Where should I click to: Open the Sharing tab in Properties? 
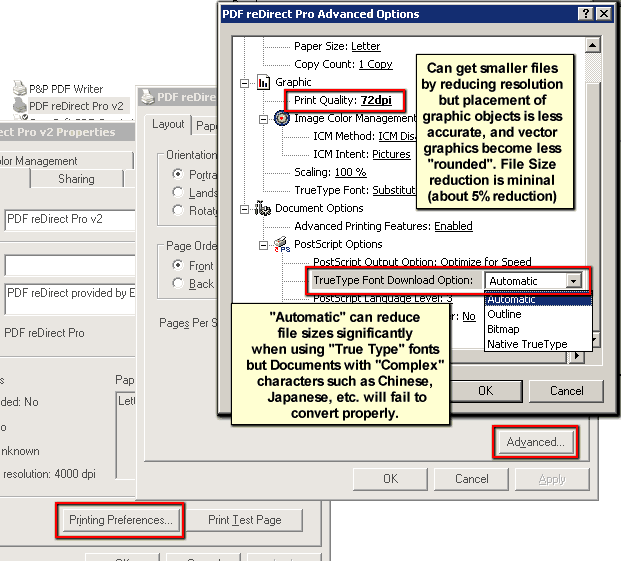76,179
